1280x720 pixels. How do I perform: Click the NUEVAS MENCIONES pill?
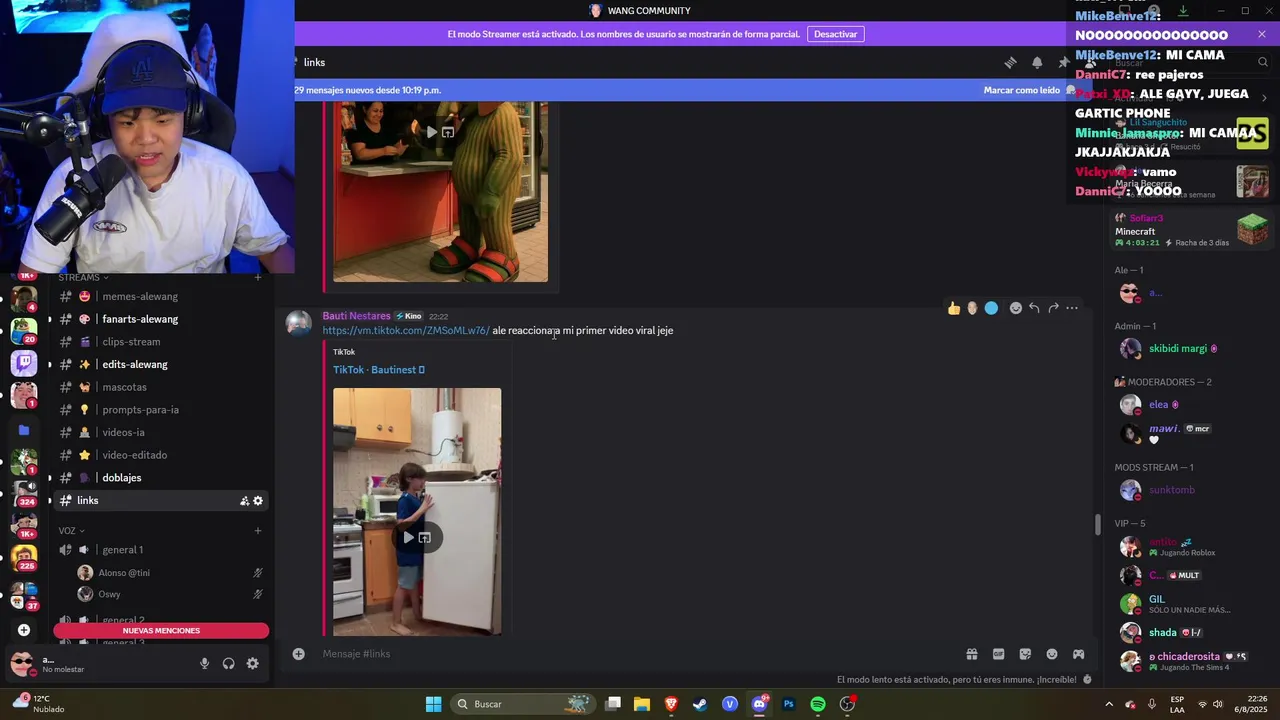tap(161, 631)
